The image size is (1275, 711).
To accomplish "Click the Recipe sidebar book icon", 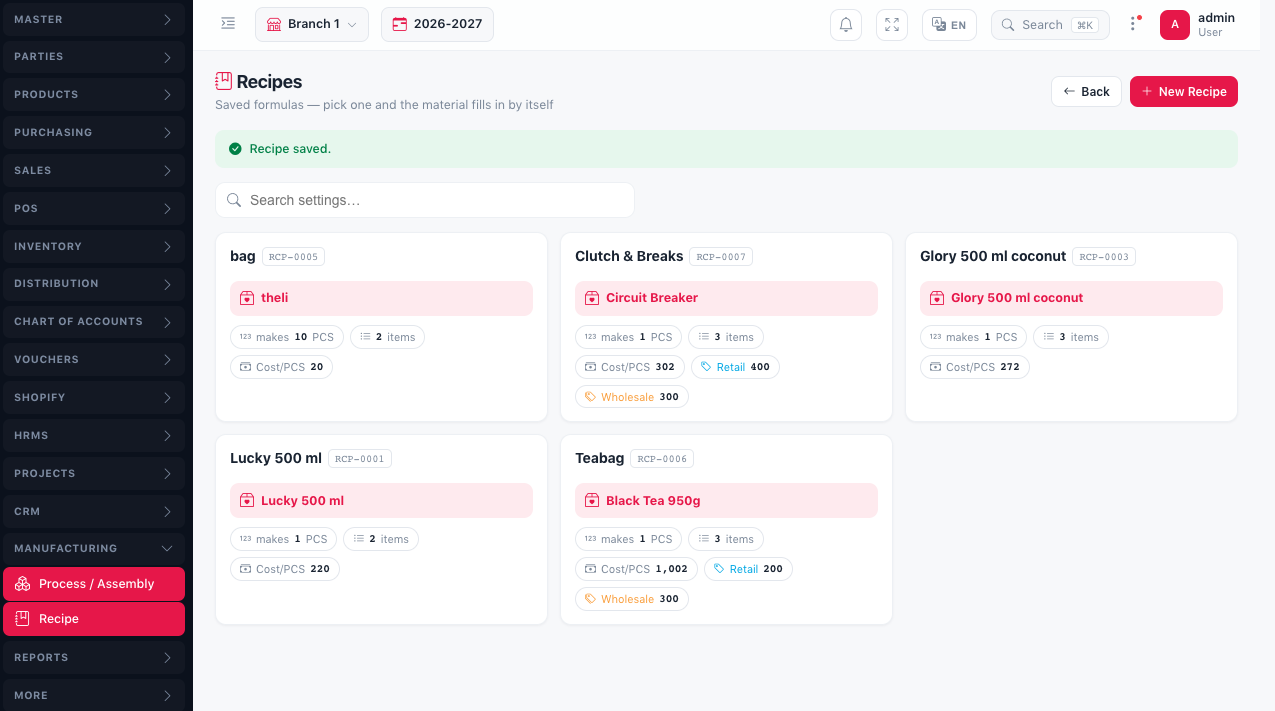I will coord(22,619).
